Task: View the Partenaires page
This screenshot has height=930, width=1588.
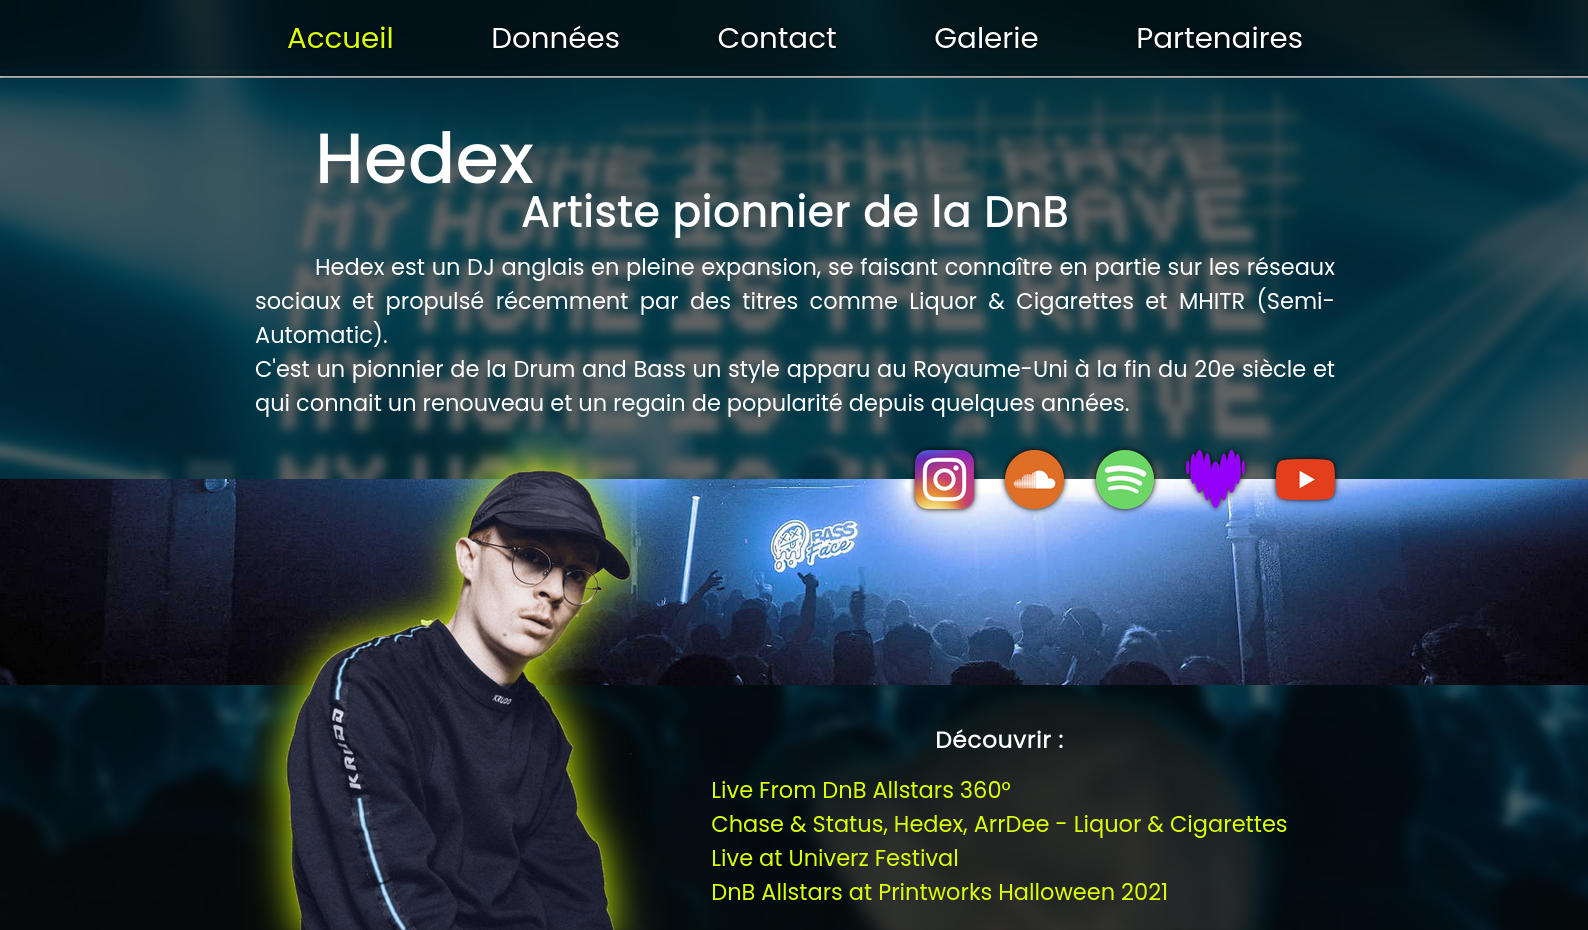Action: tap(1219, 38)
